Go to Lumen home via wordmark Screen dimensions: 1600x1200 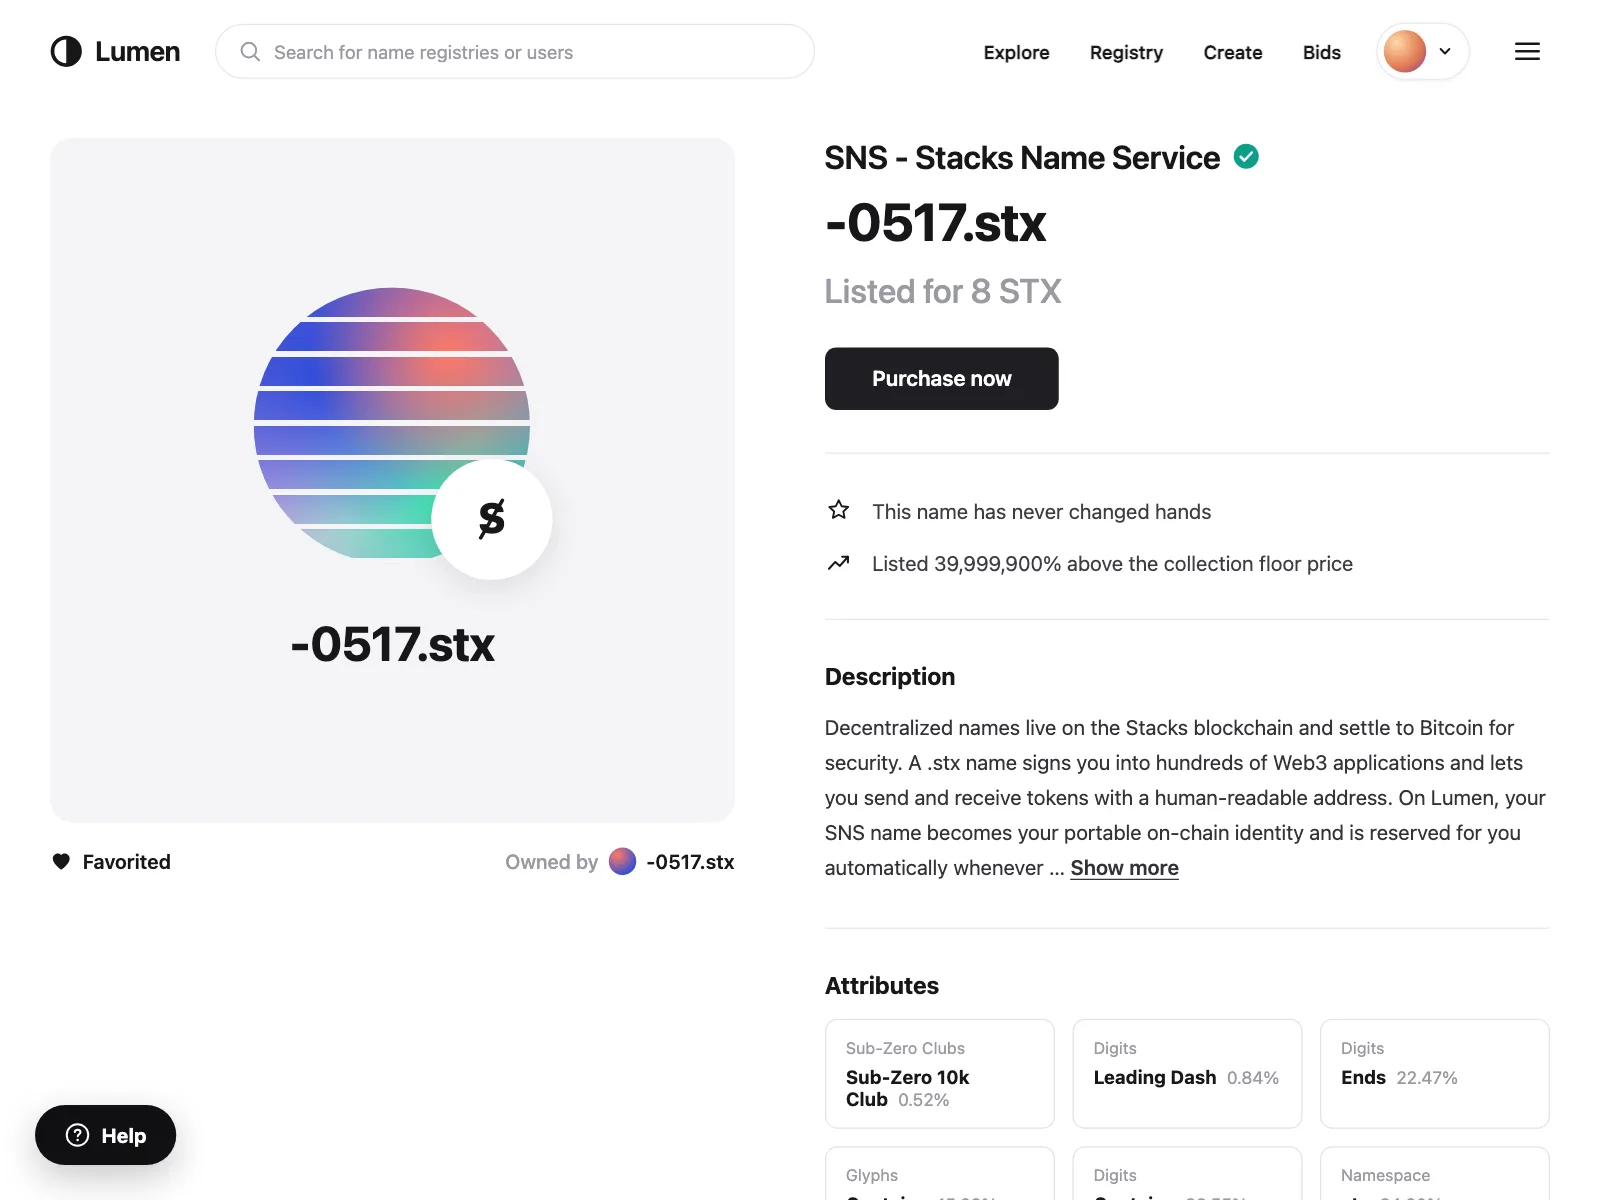pos(138,52)
